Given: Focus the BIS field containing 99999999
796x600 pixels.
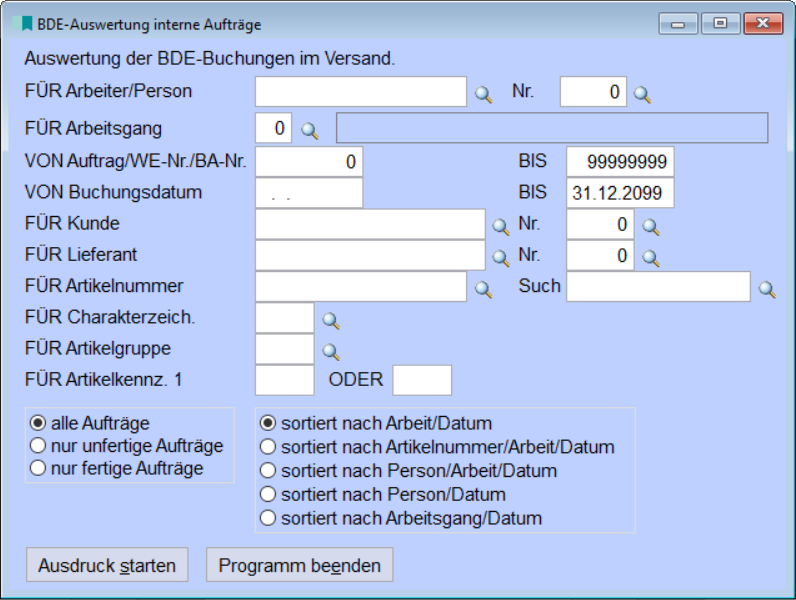Looking at the screenshot, I should point(620,162).
